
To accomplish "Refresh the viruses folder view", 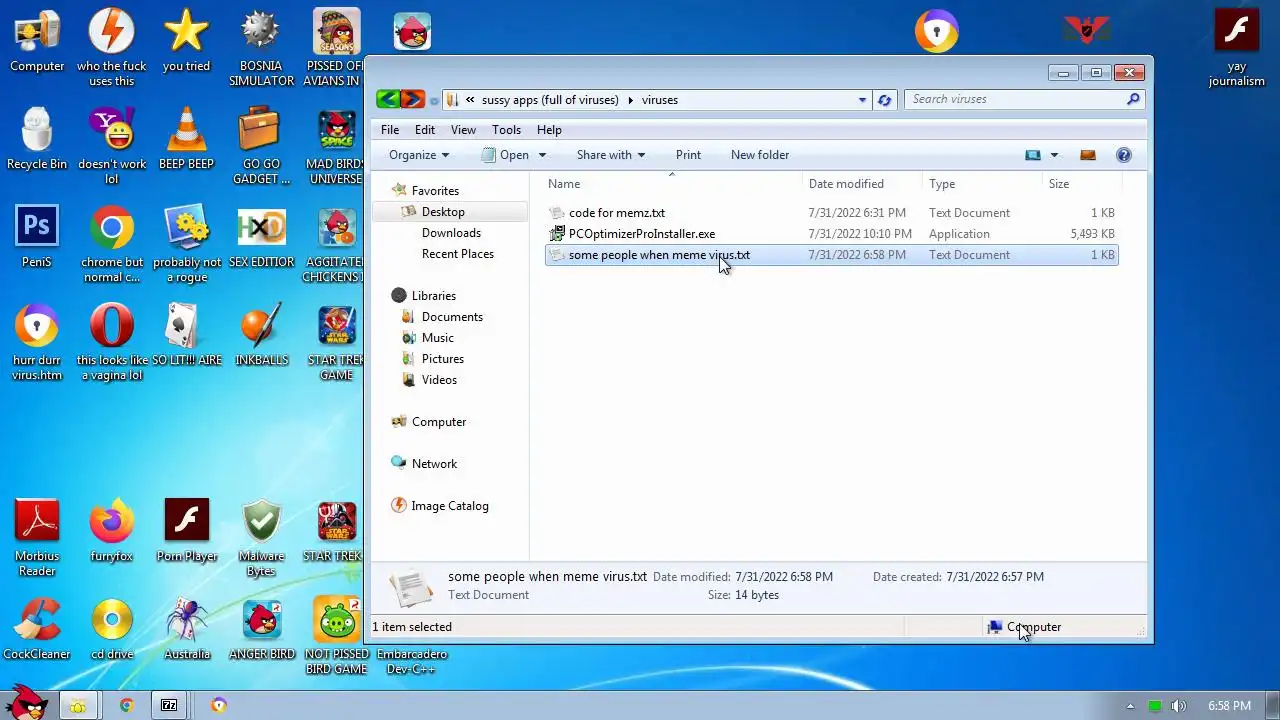I will tap(884, 100).
